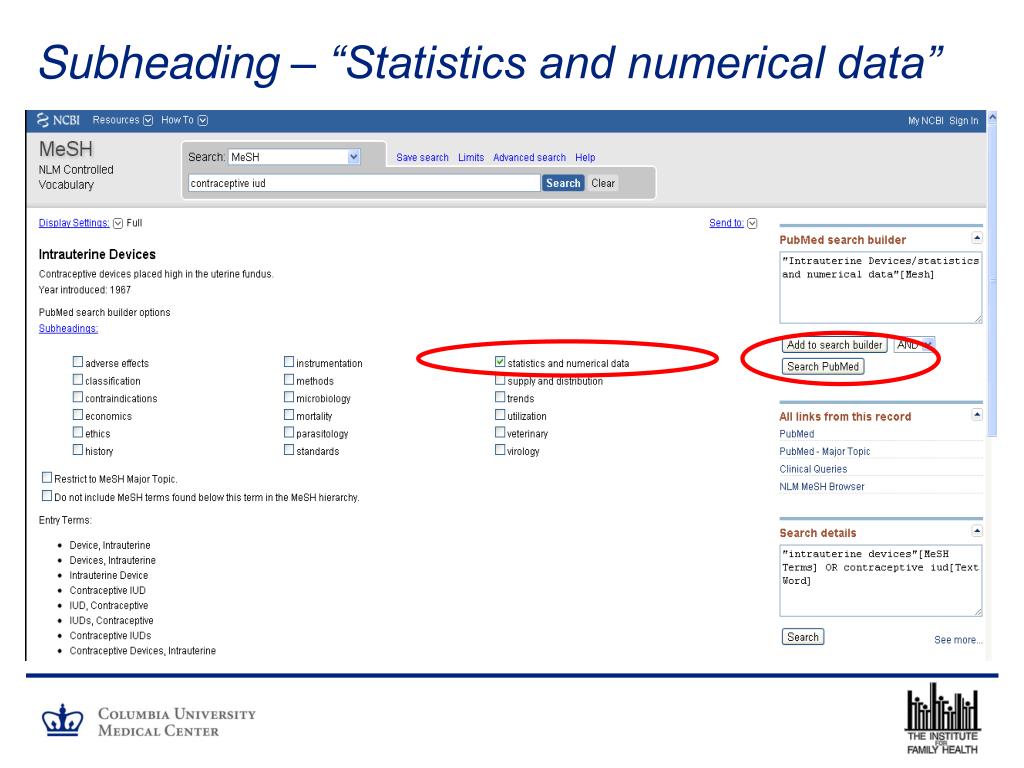Select the entry term Contraceptive Devices, Intrauterine

142,650
